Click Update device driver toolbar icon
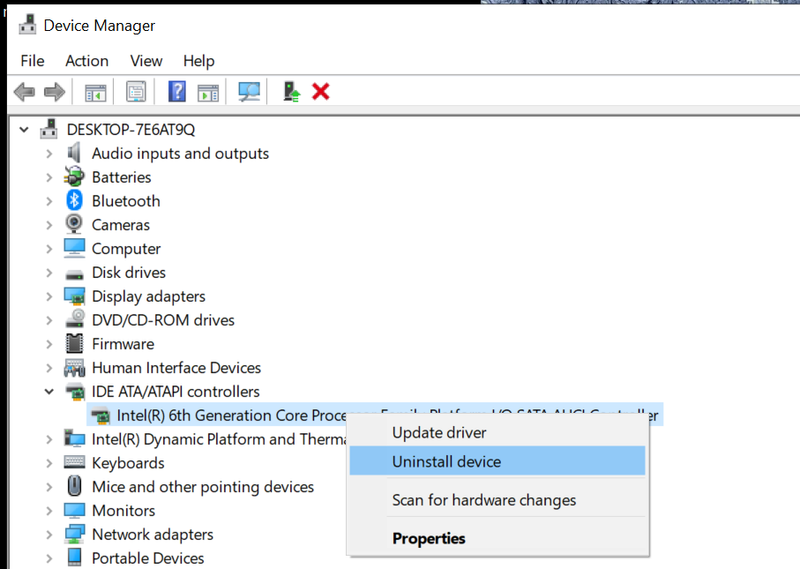 click(291, 92)
